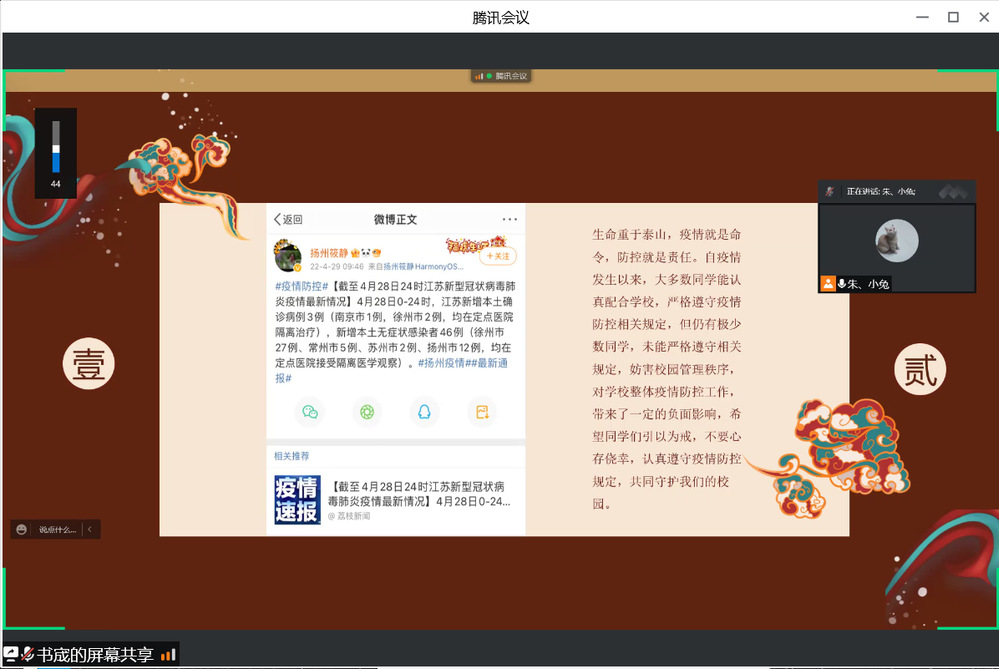Click muted mic icon beside 书宬的屏幕共享
Viewport: 999px width, 669px height.
(27, 654)
